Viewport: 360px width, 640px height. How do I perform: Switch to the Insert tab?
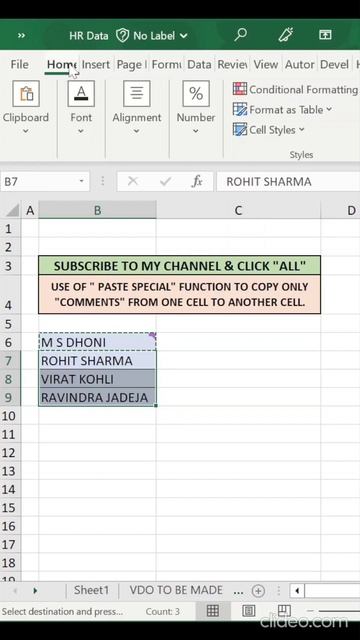click(96, 64)
